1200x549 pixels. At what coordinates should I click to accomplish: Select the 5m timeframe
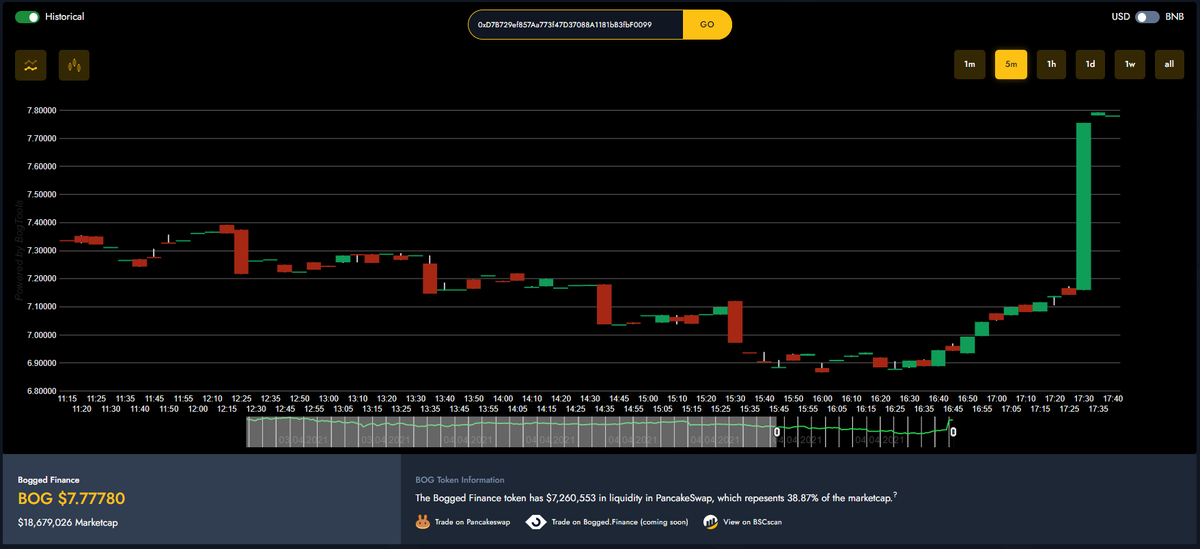1011,64
